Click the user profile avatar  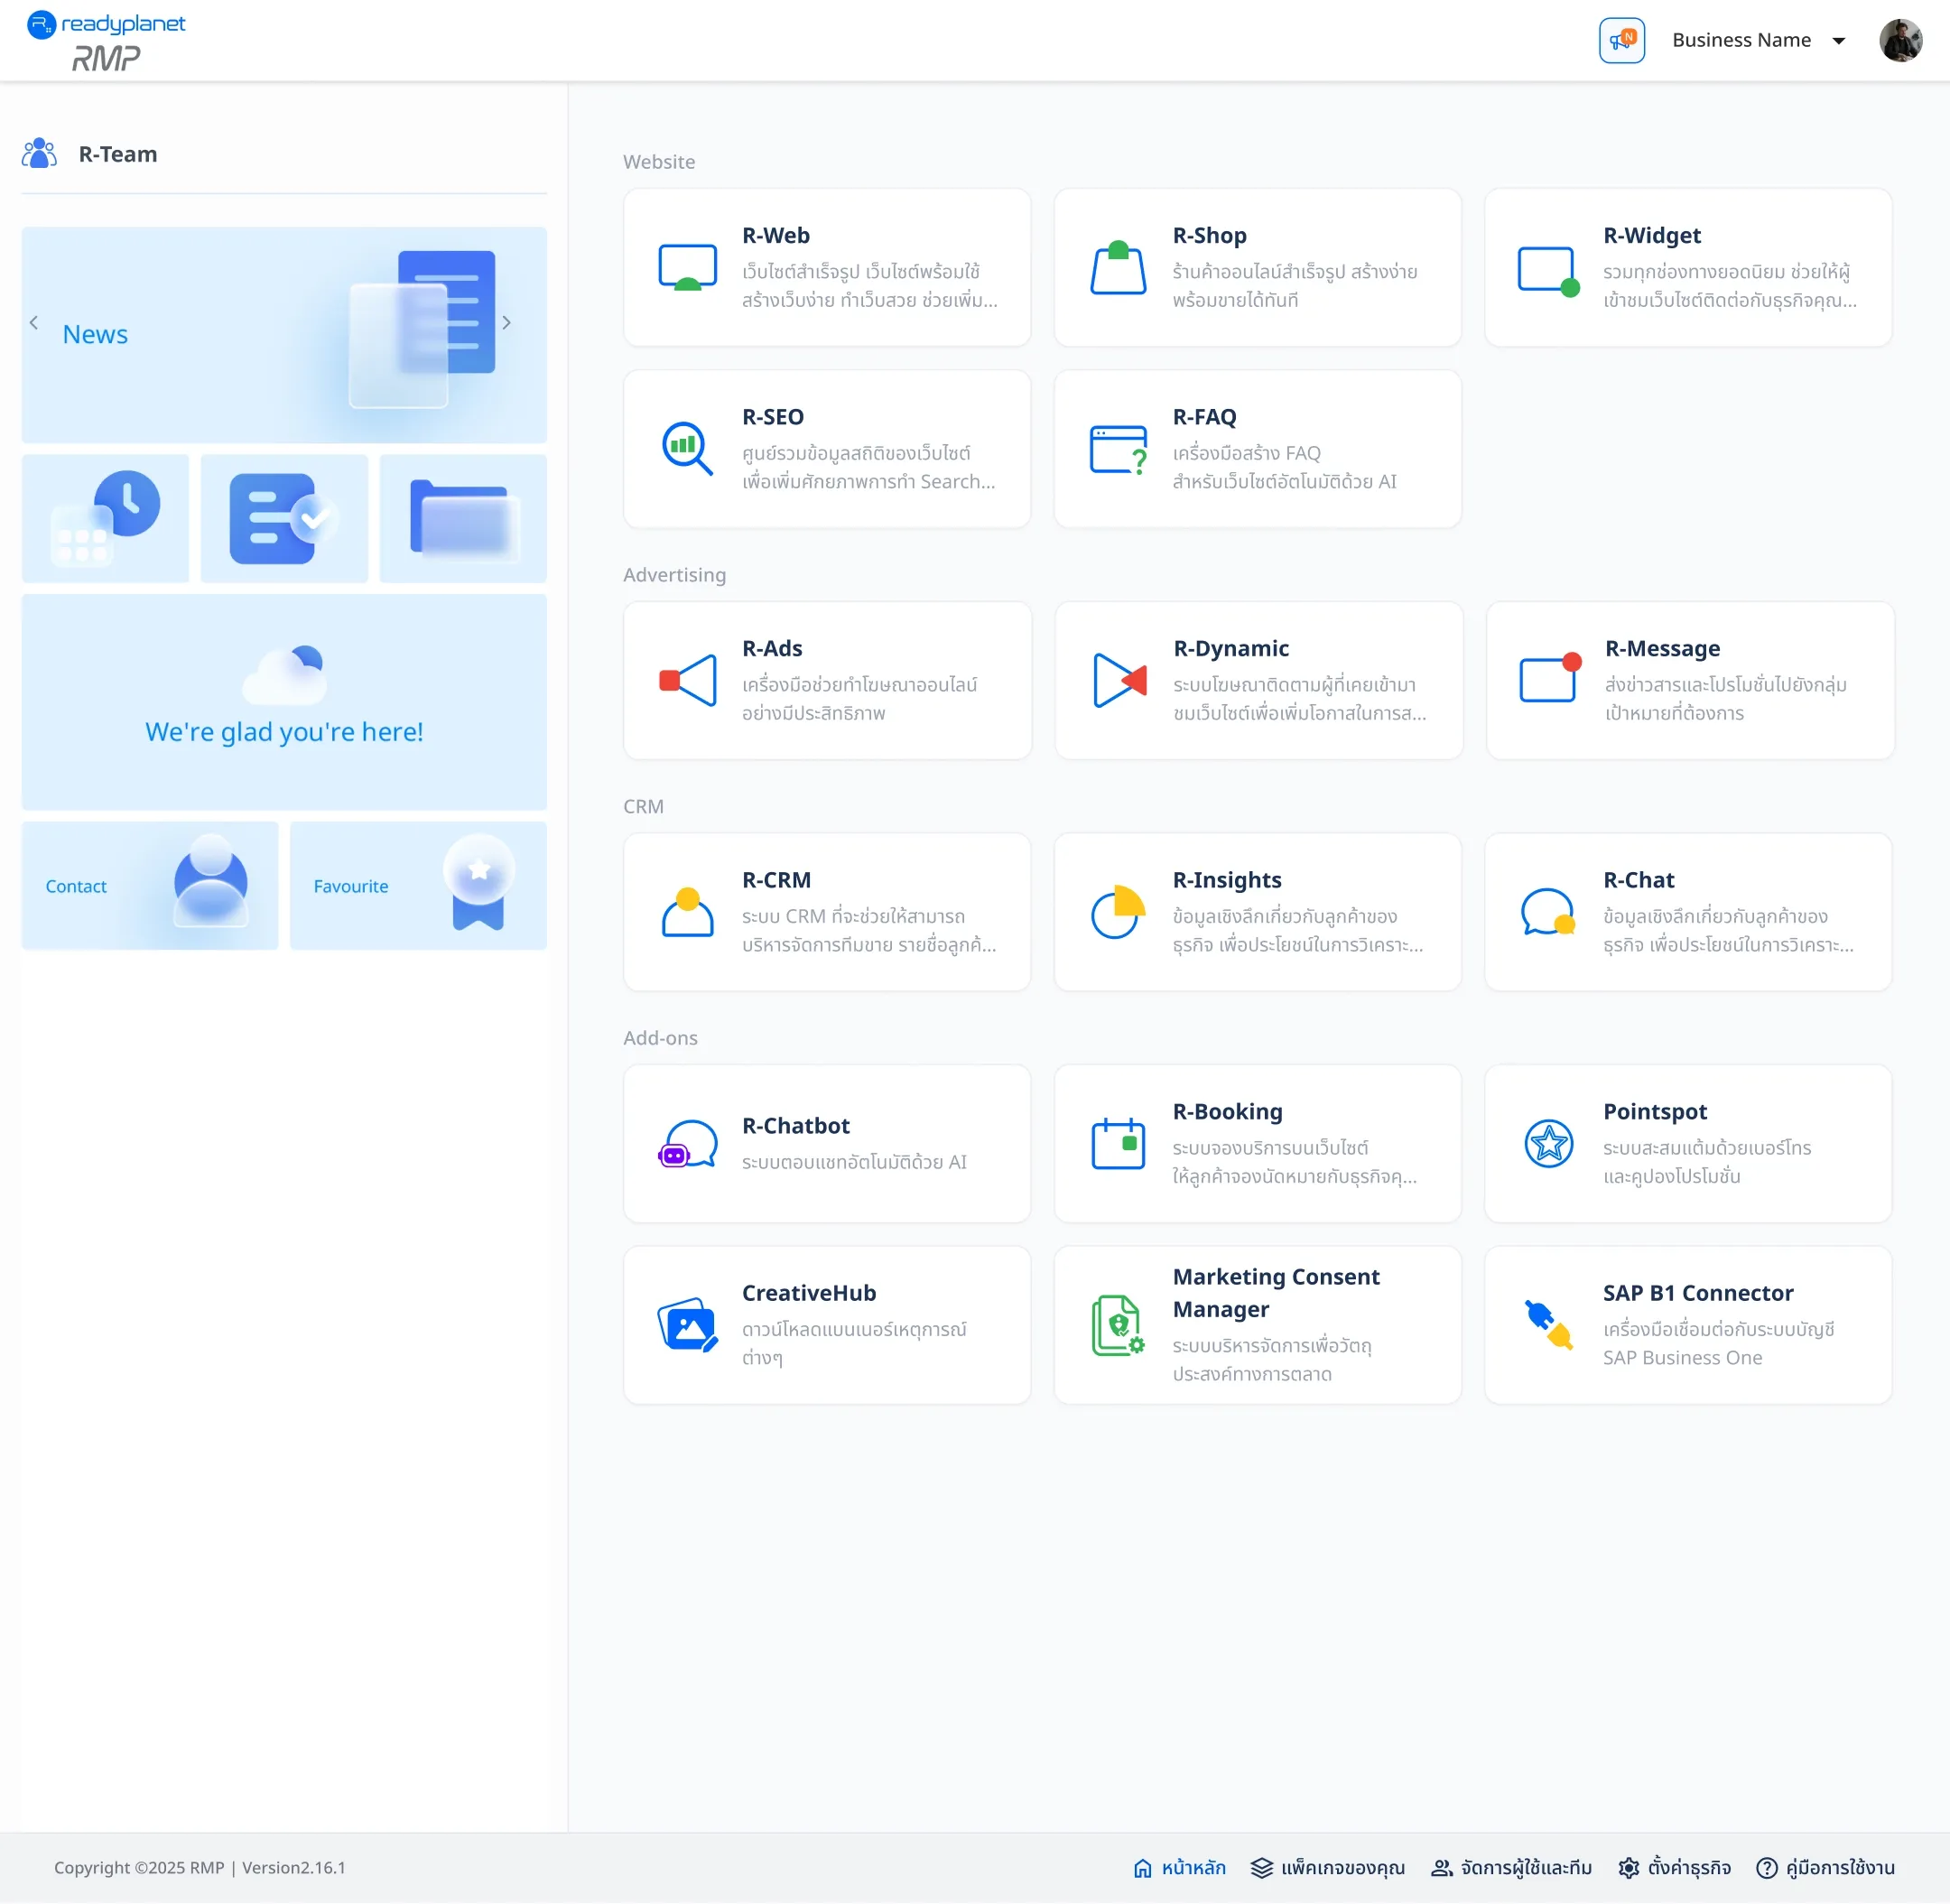point(1900,40)
